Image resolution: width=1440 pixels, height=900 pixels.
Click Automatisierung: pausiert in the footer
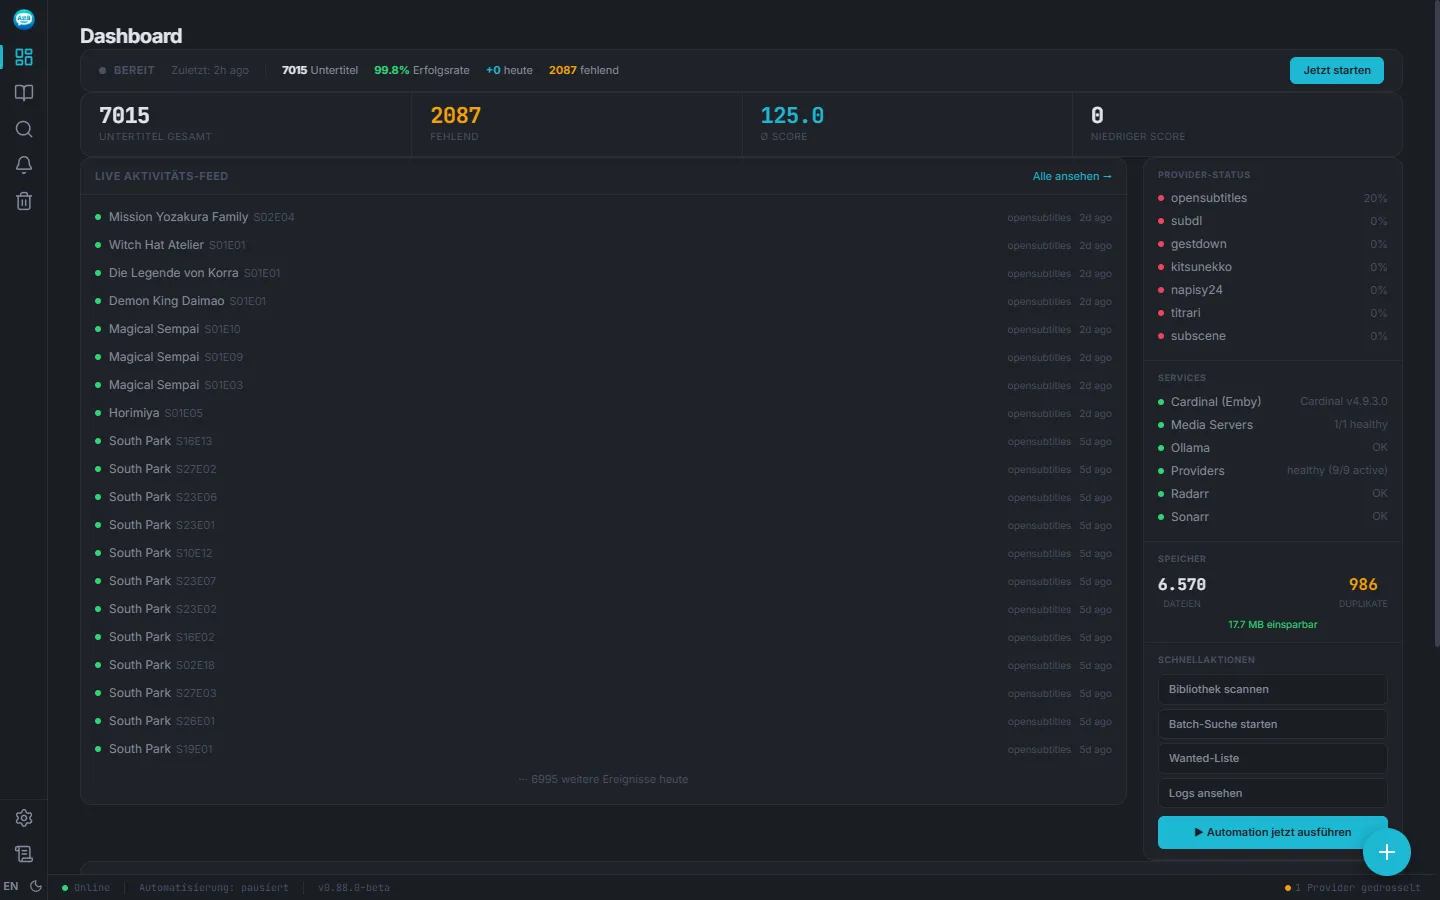(213, 887)
